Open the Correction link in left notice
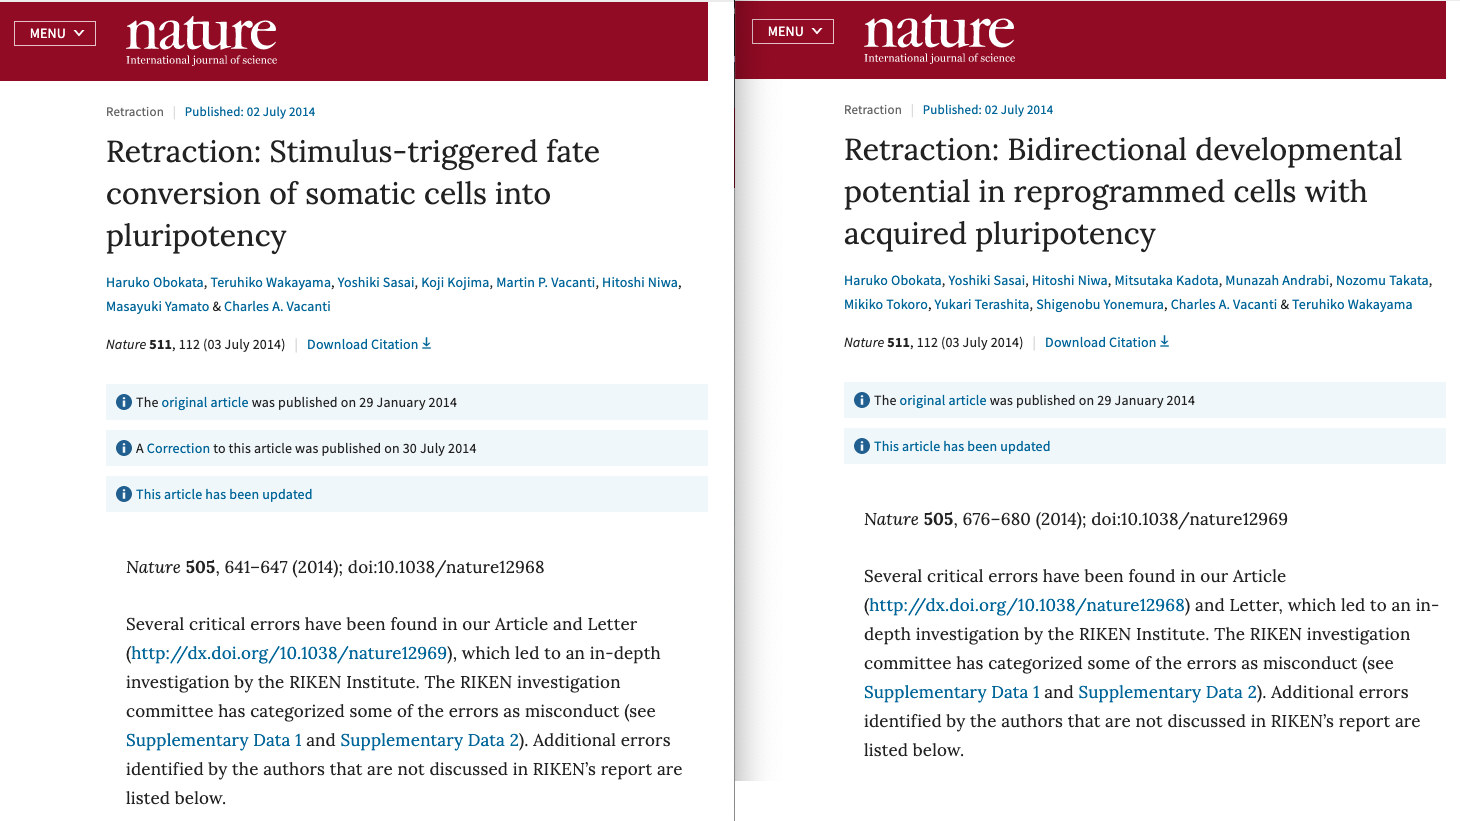The width and height of the screenshot is (1460, 821). (178, 448)
